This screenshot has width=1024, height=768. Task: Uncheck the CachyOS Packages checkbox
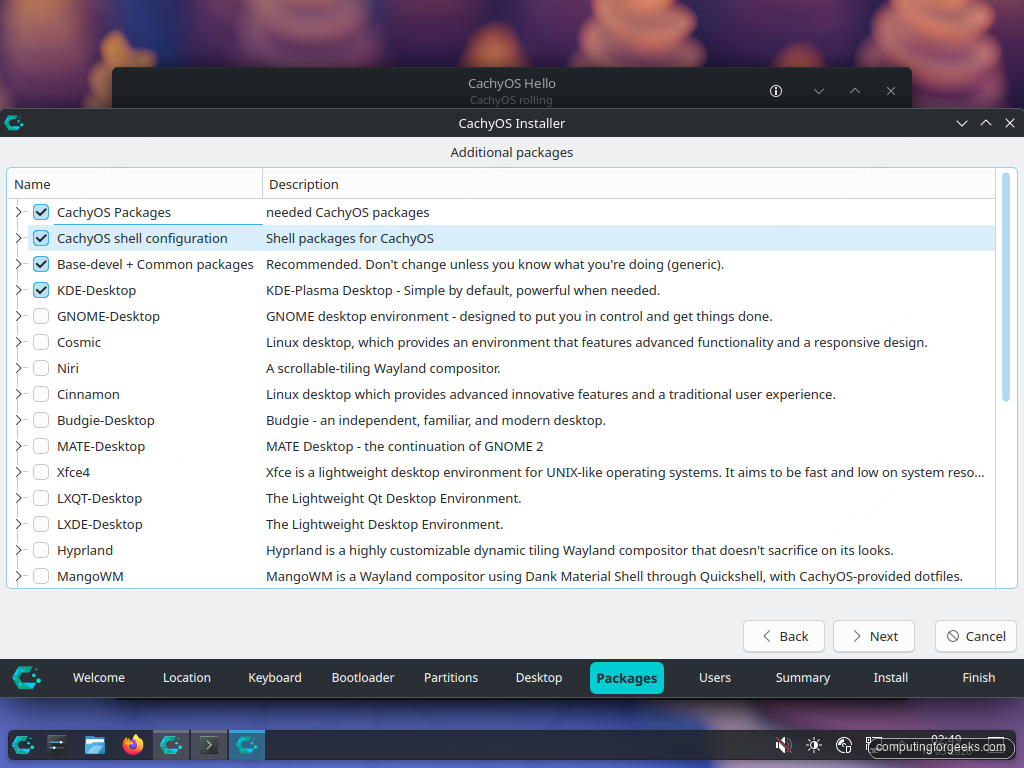[41, 212]
